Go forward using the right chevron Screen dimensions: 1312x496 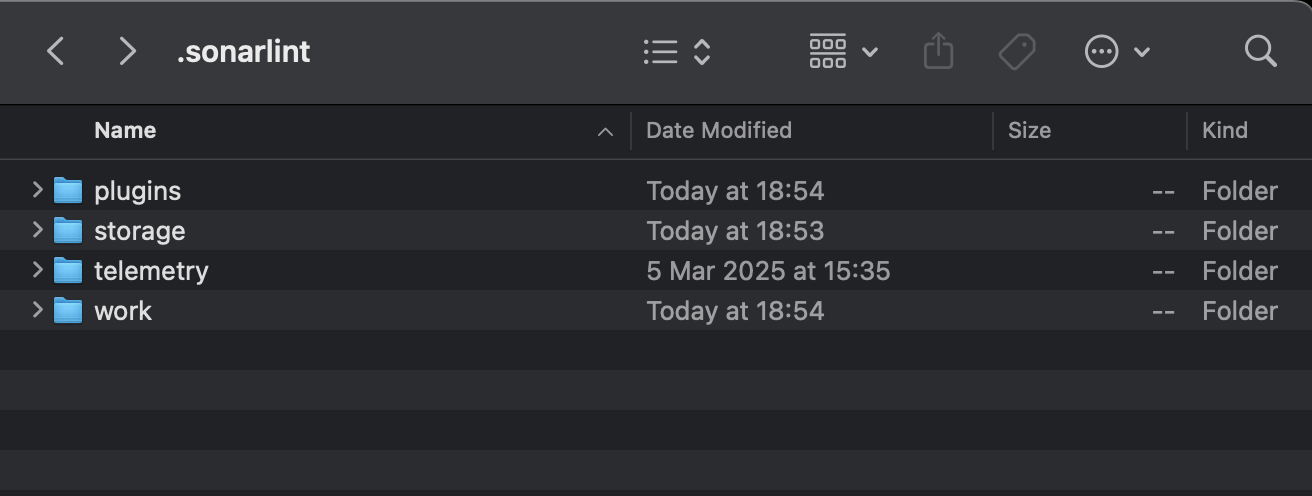tap(127, 52)
